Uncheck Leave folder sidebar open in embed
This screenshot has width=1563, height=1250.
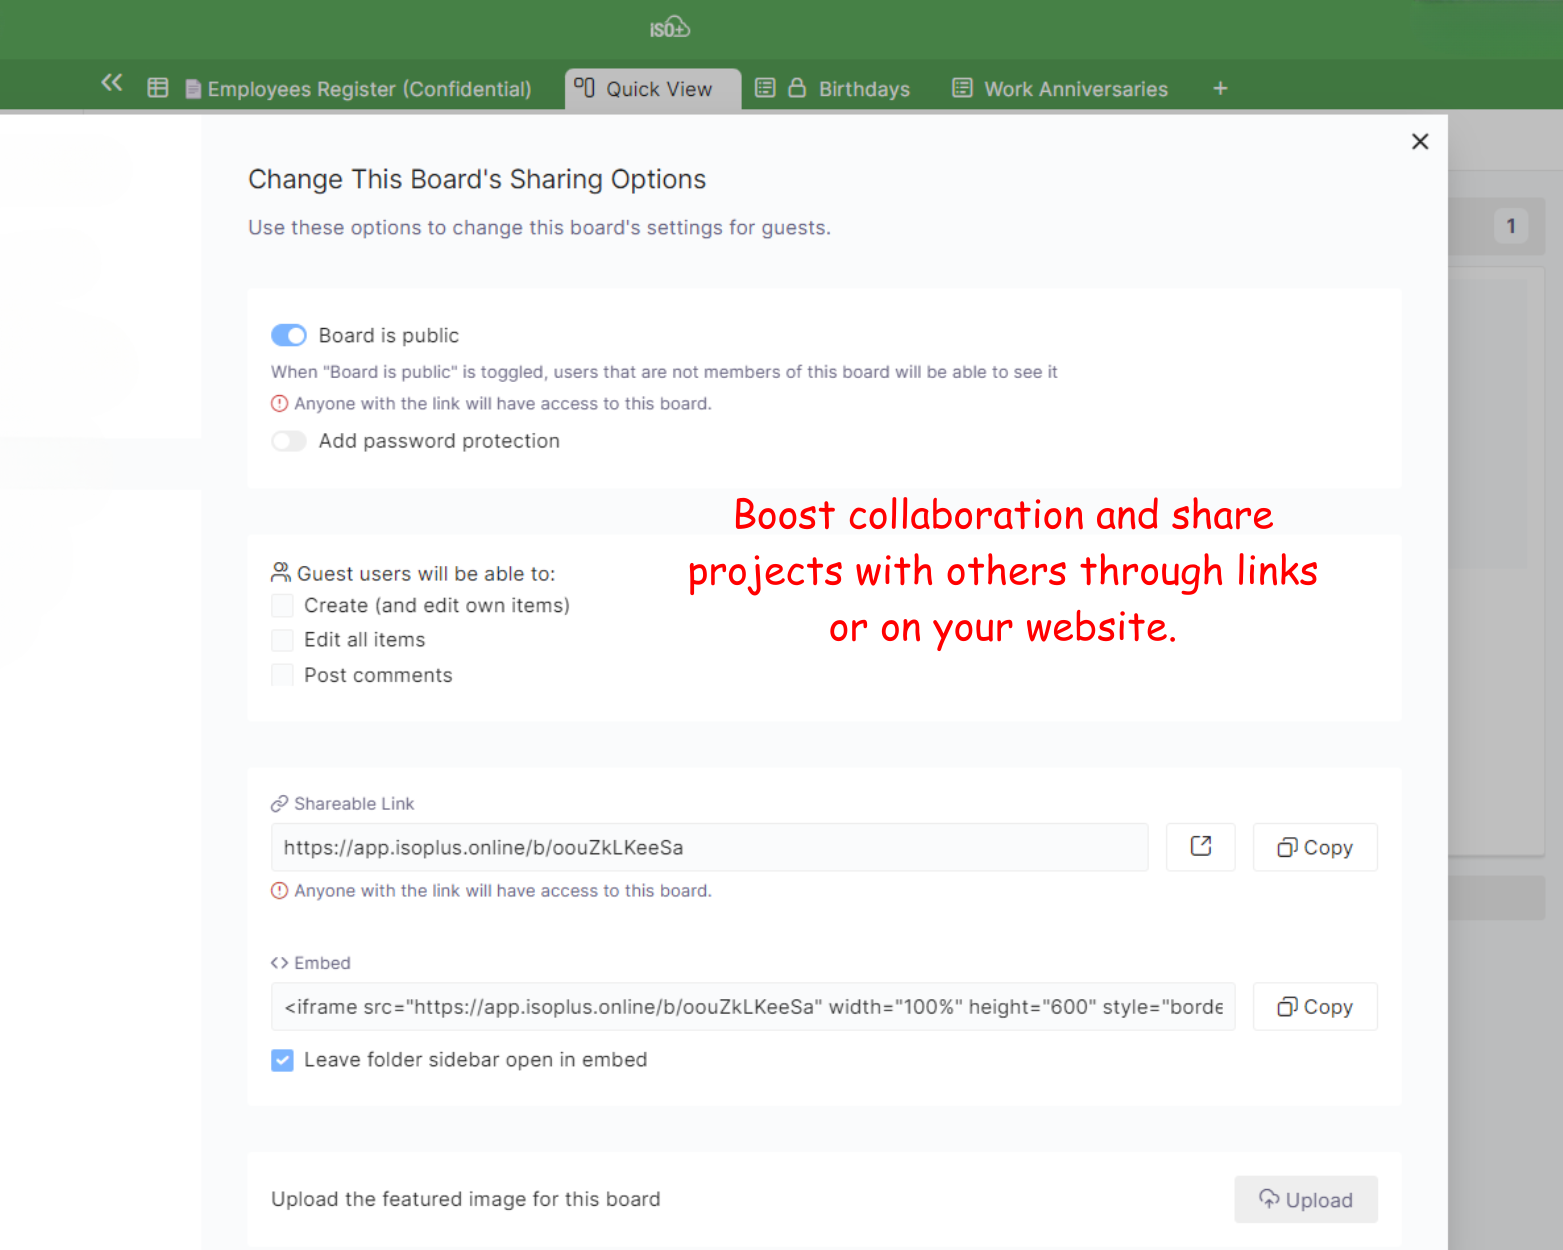[x=283, y=1060]
